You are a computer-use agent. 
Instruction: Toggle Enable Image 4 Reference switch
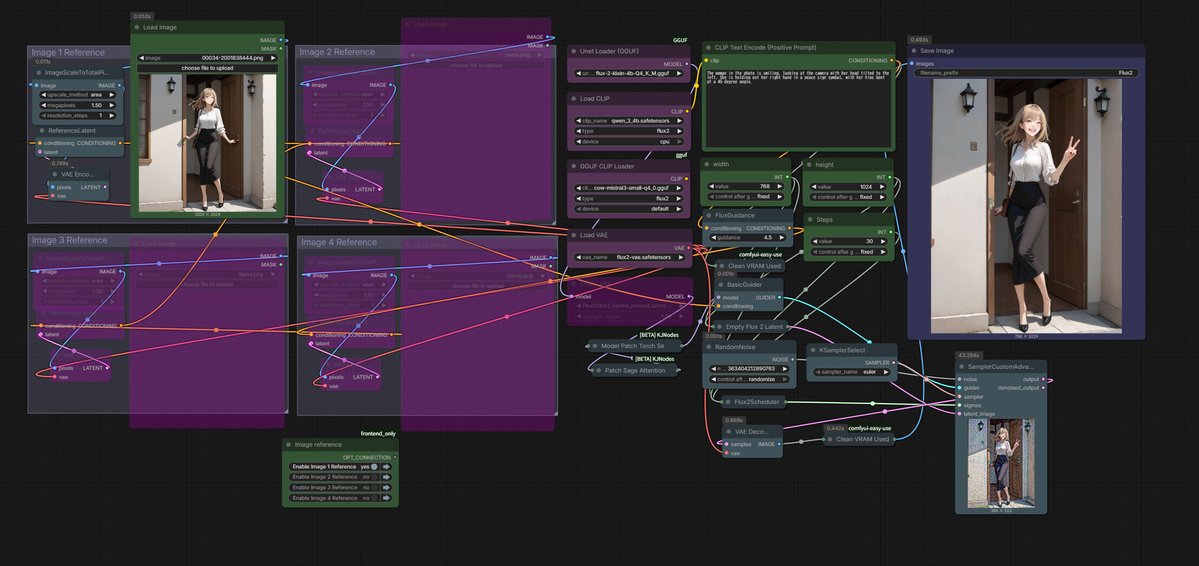pos(373,498)
